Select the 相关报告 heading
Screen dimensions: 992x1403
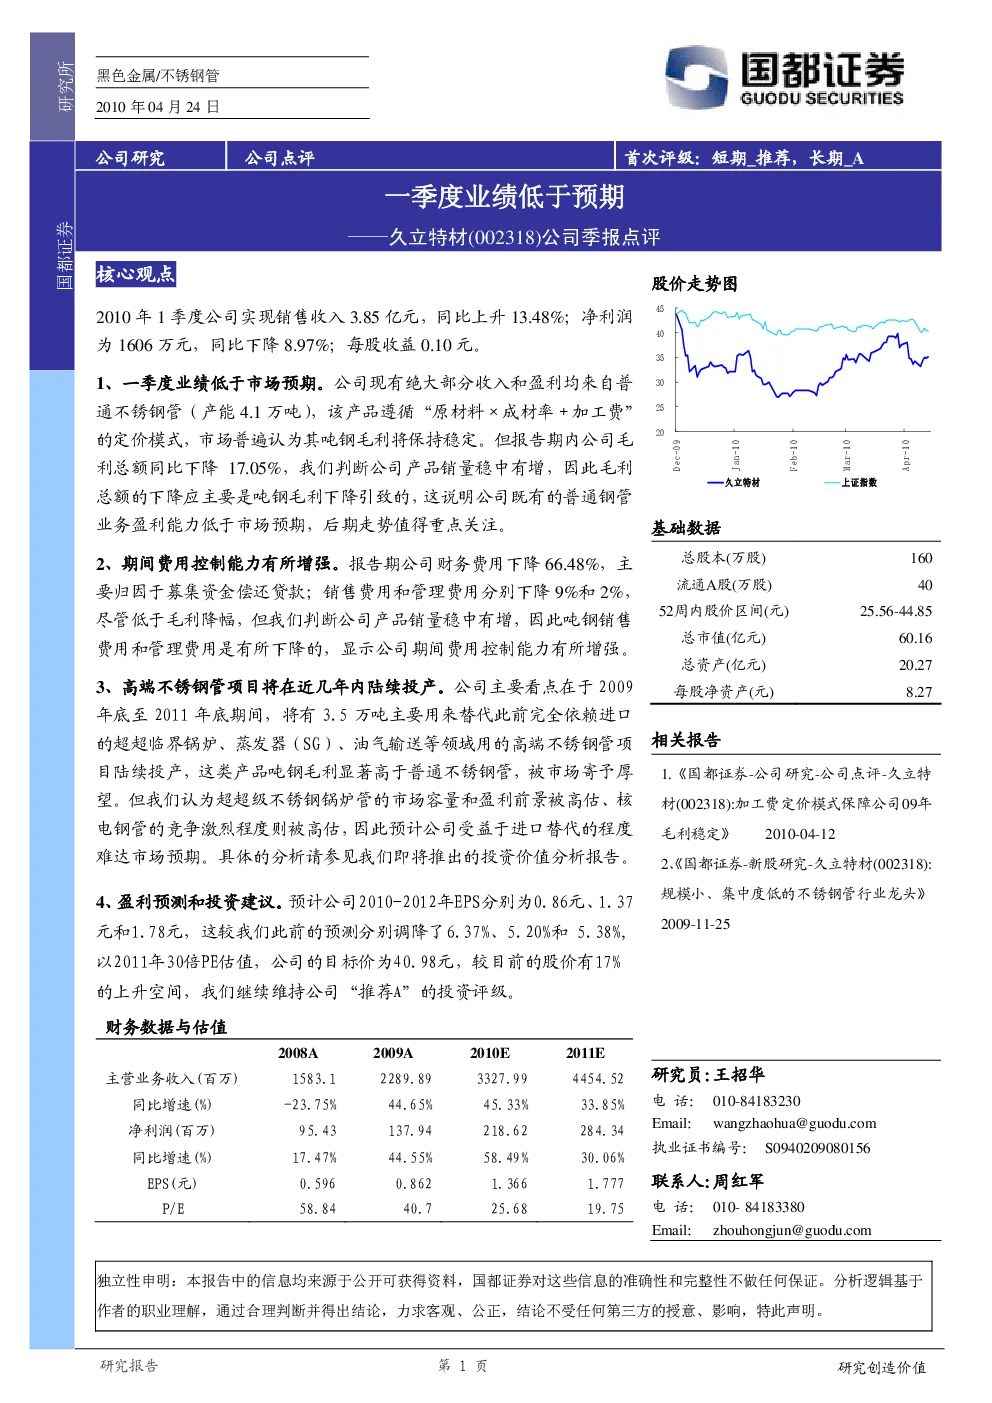686,740
